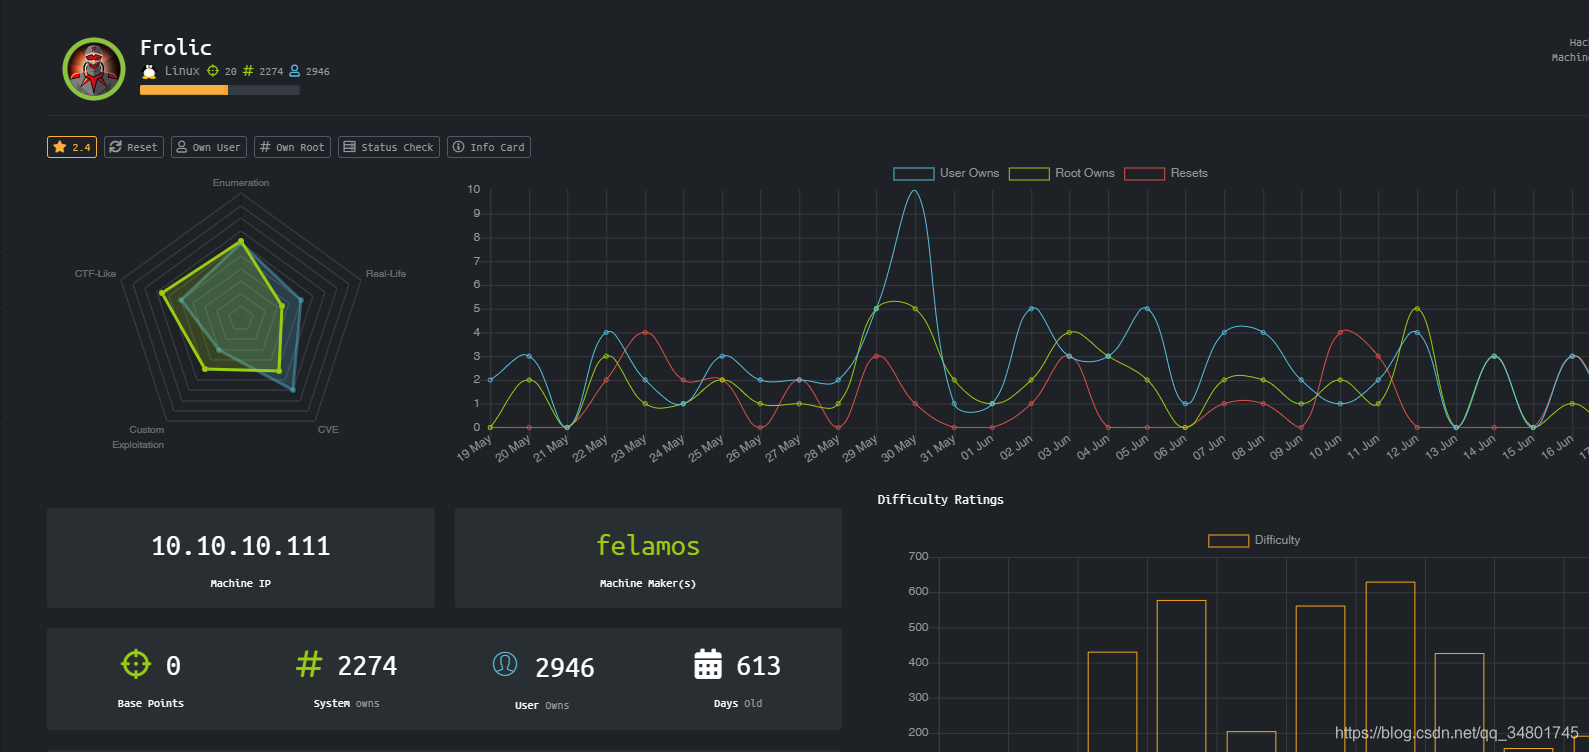The height and width of the screenshot is (752, 1589).
Task: Click the Base Points caption
Action: [x=151, y=704]
